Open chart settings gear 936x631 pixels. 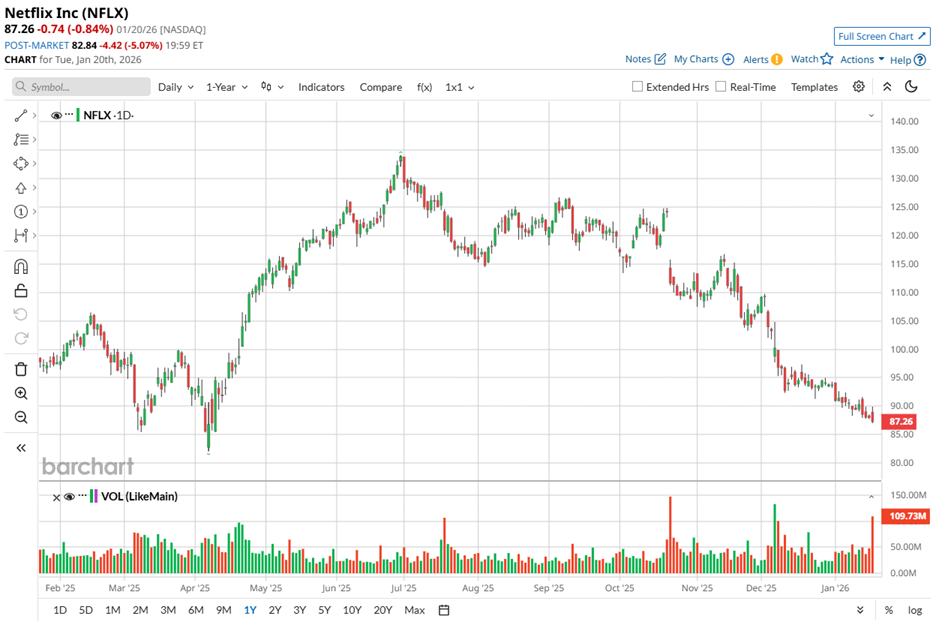tap(858, 87)
